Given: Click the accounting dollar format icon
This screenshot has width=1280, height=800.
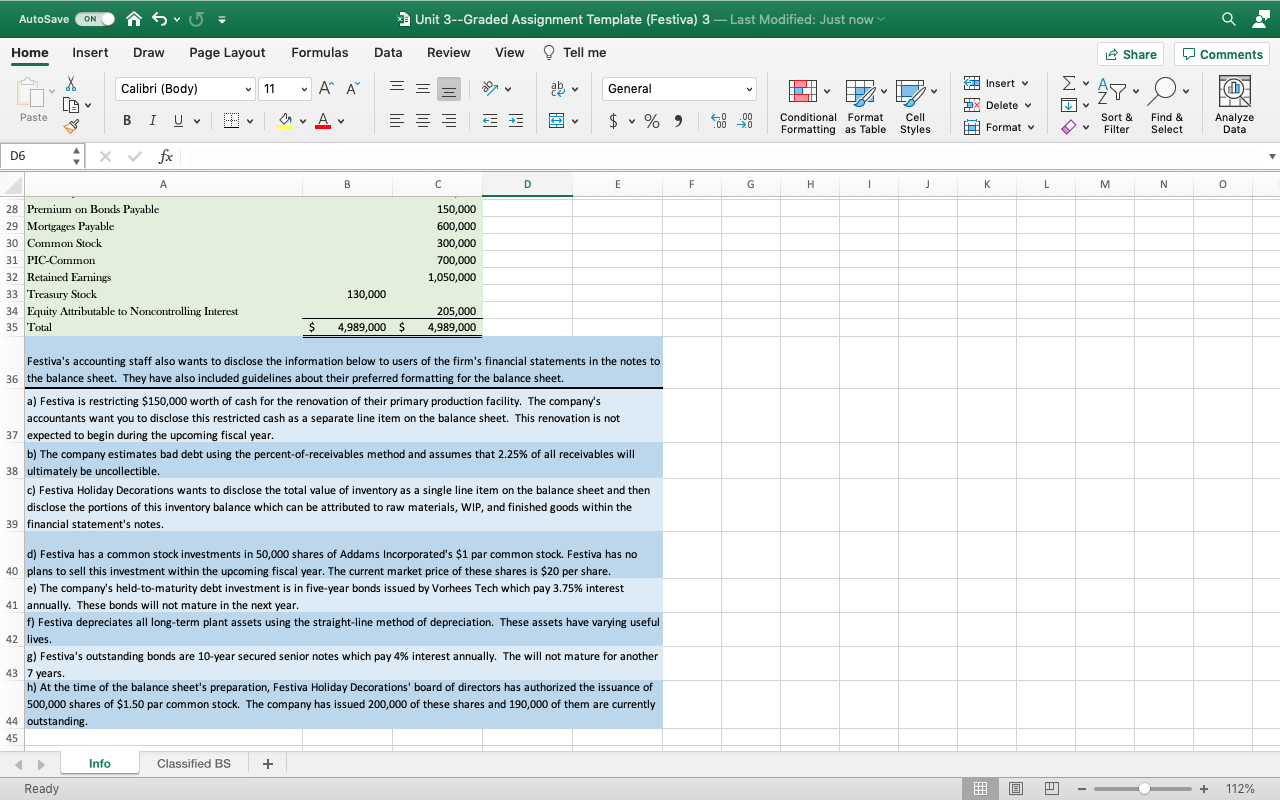Looking at the screenshot, I should click(612, 122).
